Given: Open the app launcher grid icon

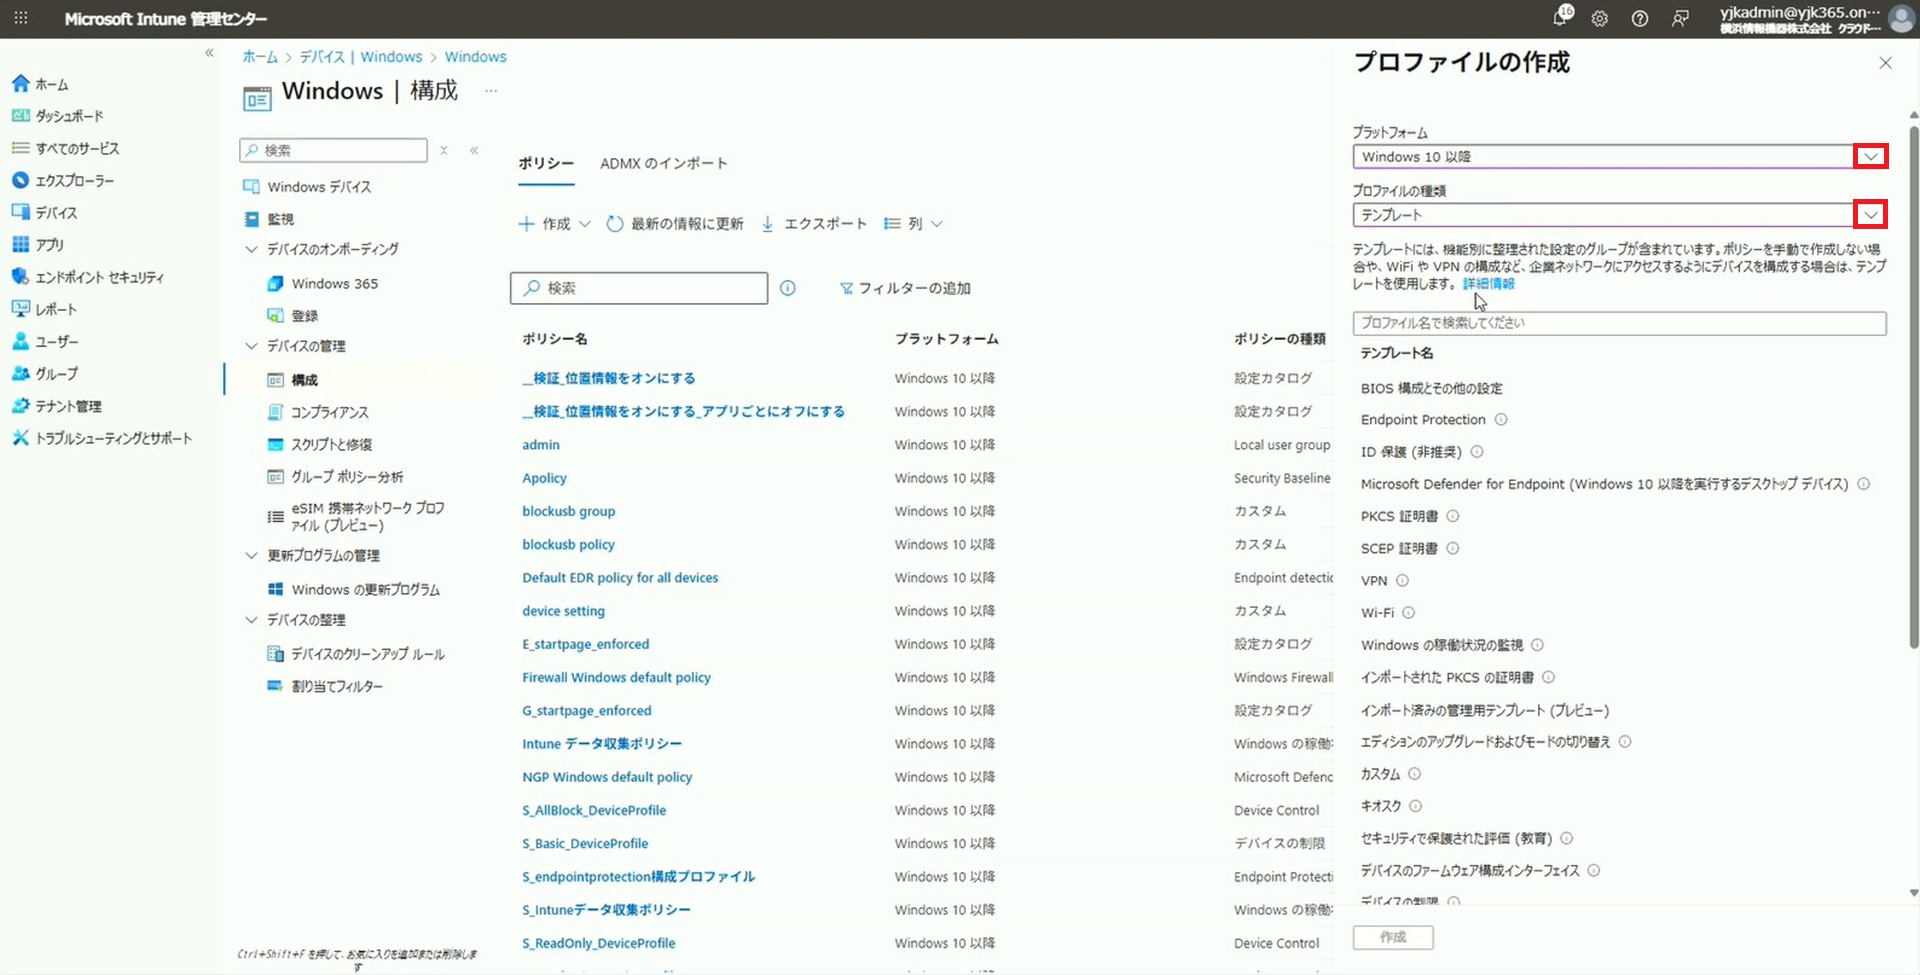Looking at the screenshot, I should (21, 18).
